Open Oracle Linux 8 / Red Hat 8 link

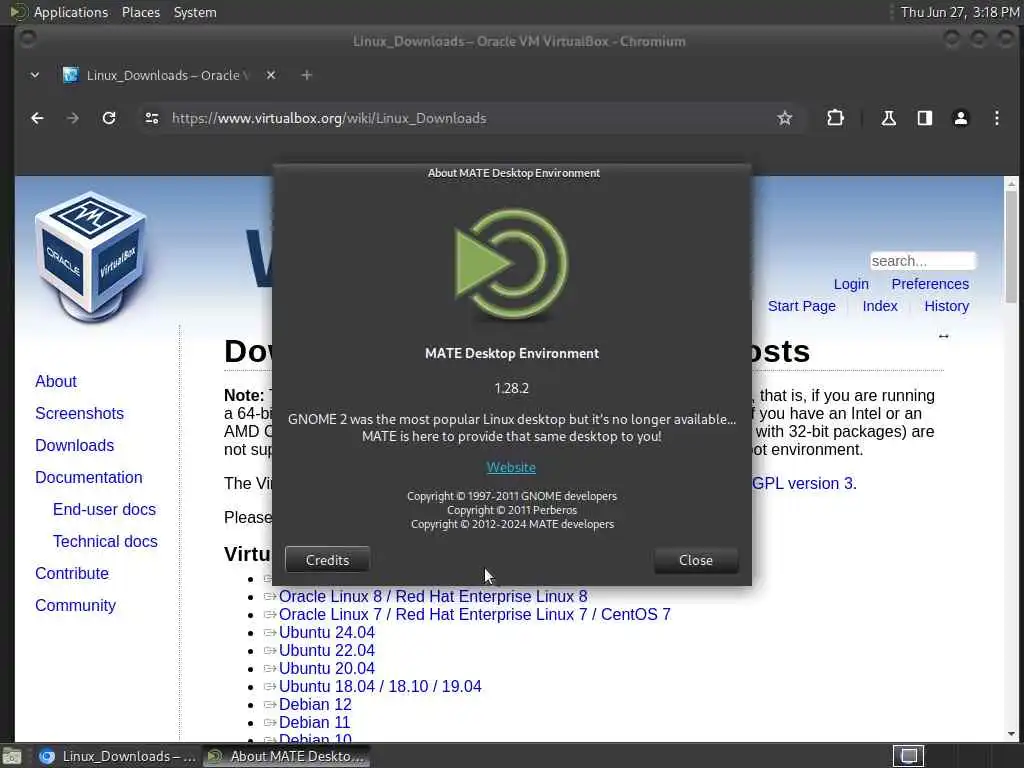pos(433,596)
